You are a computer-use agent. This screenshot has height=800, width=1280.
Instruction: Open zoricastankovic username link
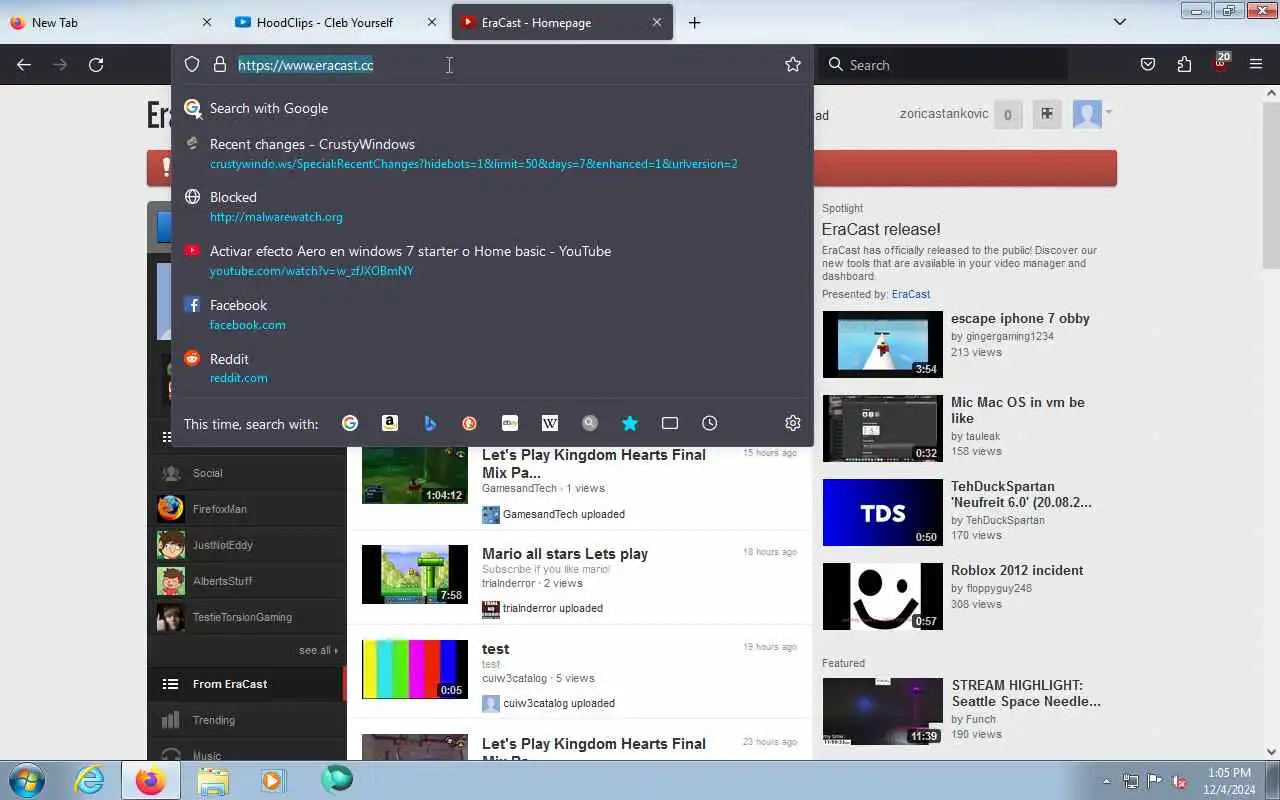pos(944,114)
